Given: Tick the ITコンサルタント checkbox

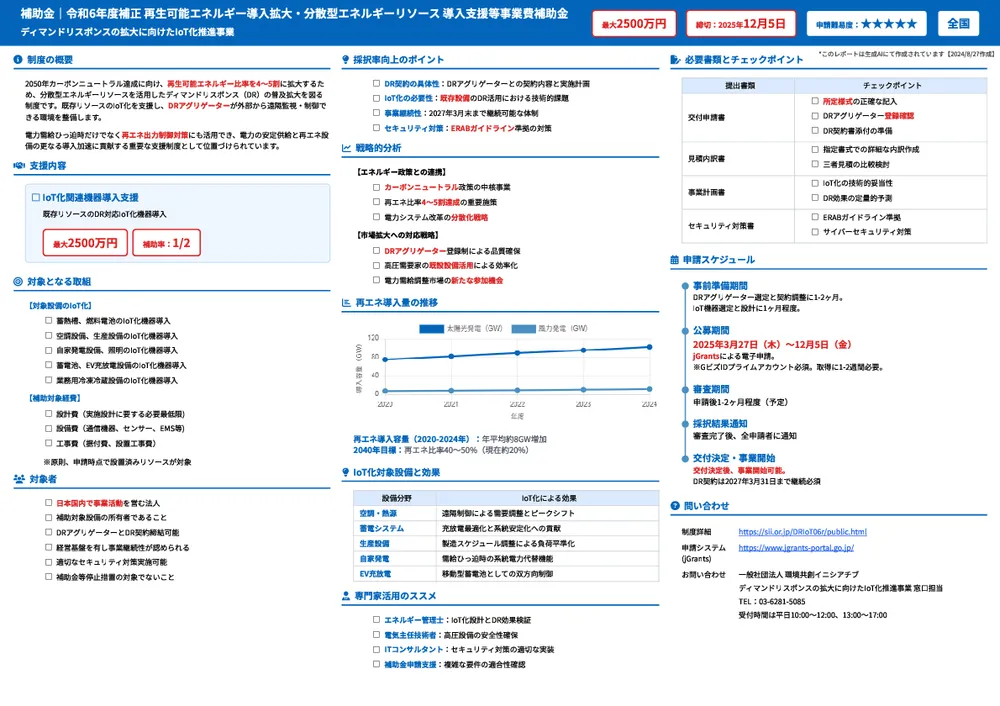Looking at the screenshot, I should click(x=376, y=649).
